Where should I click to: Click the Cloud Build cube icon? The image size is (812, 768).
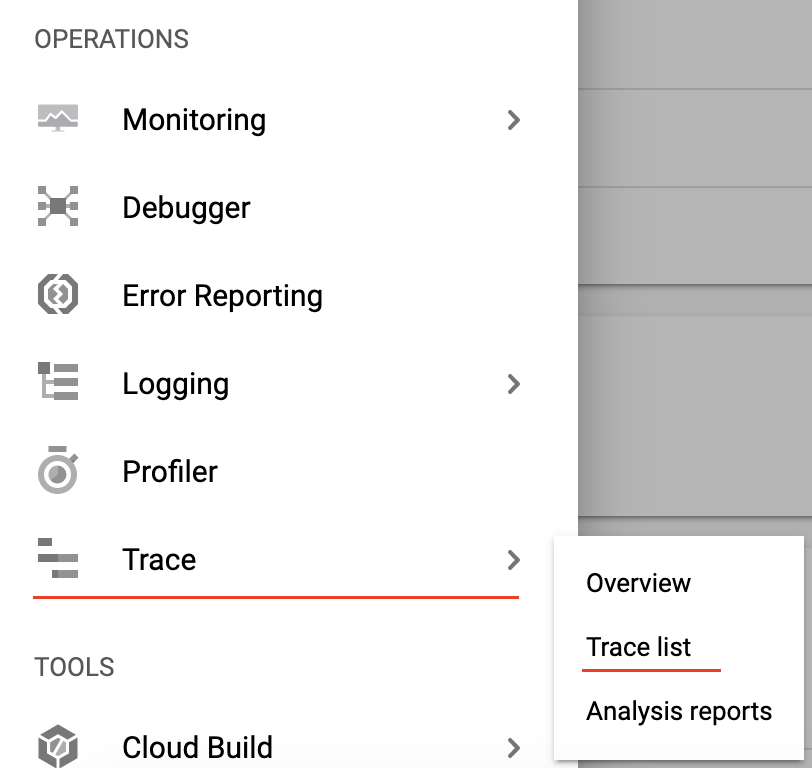(58, 746)
